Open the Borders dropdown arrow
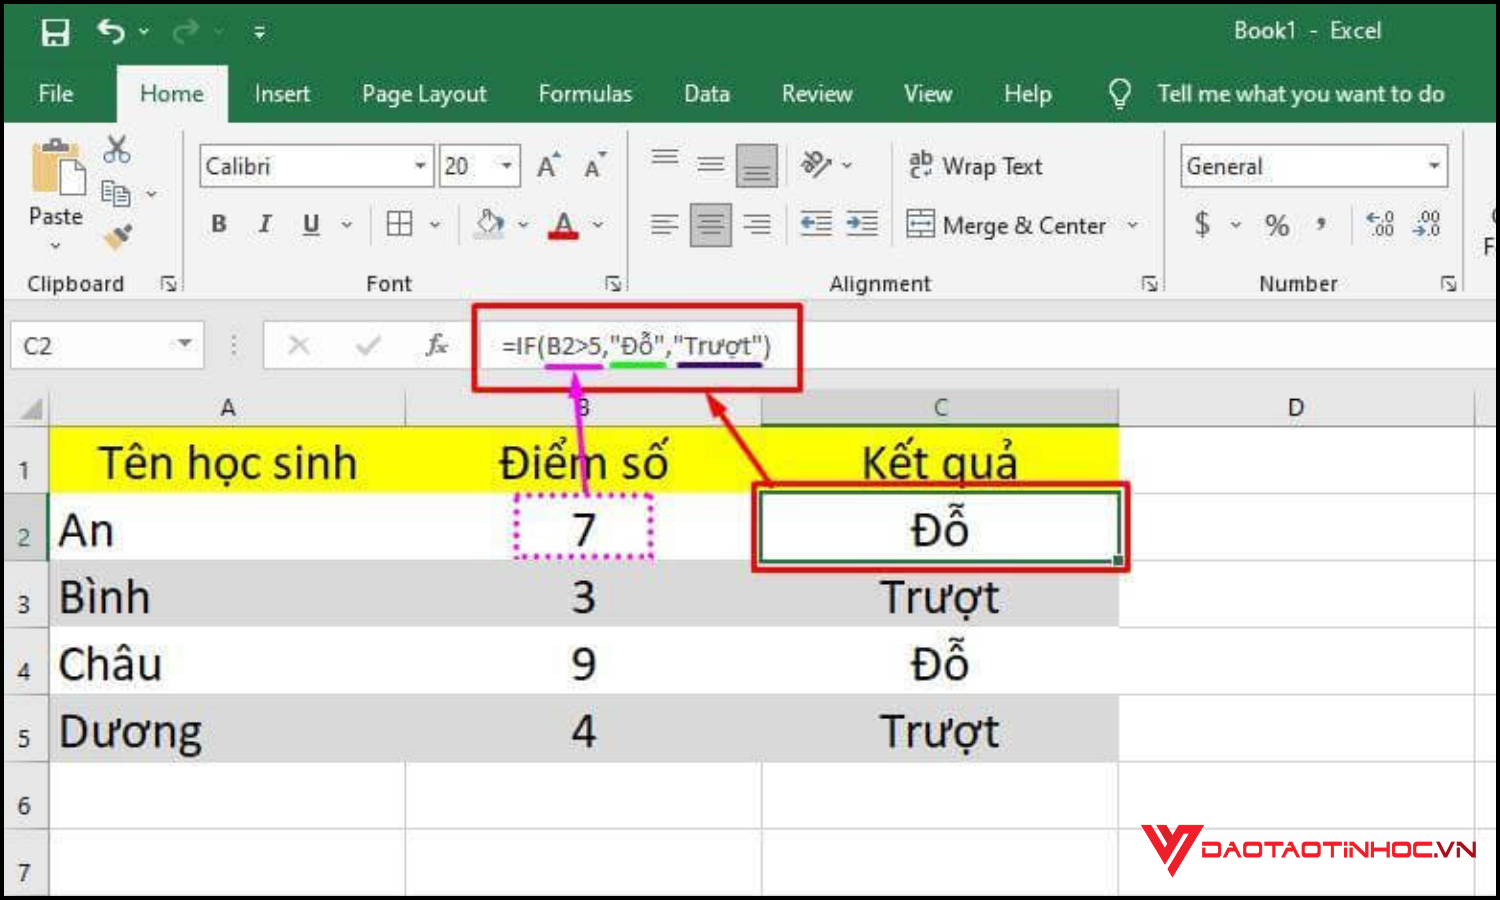 [434, 224]
